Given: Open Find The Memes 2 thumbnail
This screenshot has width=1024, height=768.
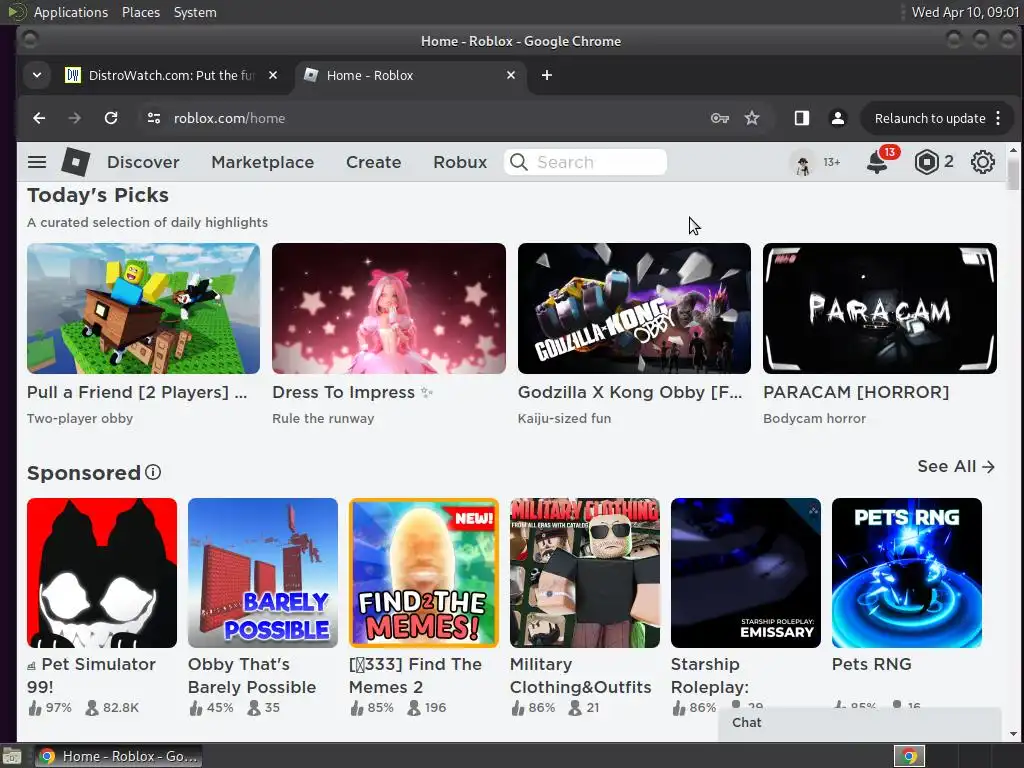Looking at the screenshot, I should pyautogui.click(x=424, y=573).
